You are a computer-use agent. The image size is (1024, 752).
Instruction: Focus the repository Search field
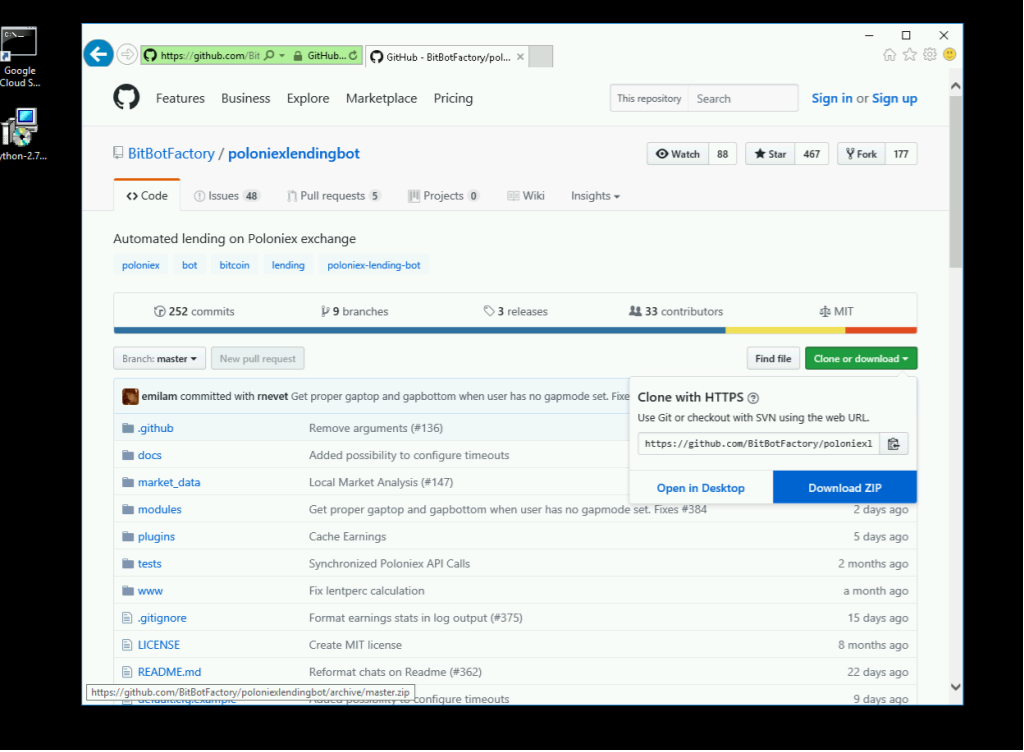(x=743, y=99)
